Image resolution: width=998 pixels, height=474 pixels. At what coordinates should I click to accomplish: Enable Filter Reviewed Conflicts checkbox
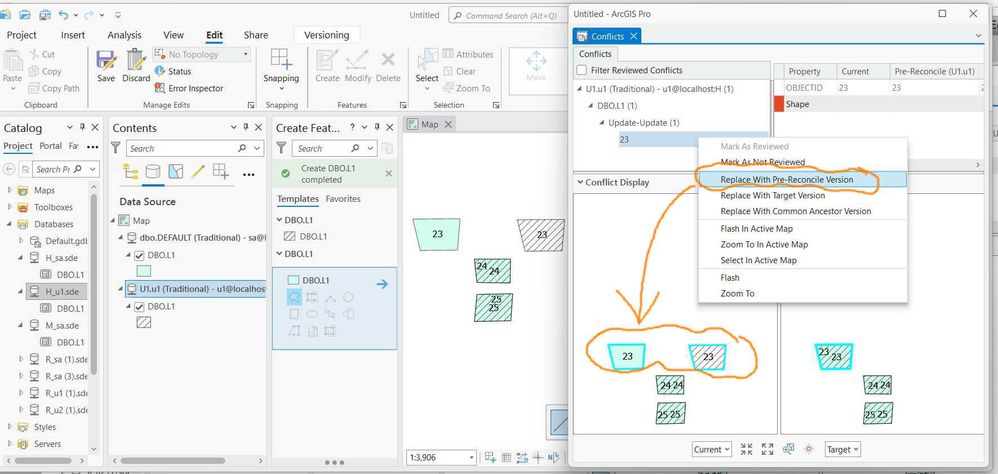click(x=582, y=70)
